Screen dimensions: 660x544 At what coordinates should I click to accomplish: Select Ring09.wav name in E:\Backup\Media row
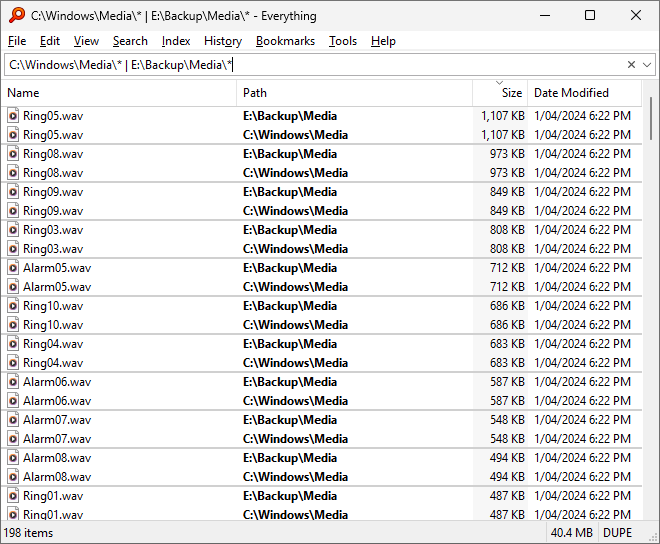click(x=53, y=192)
